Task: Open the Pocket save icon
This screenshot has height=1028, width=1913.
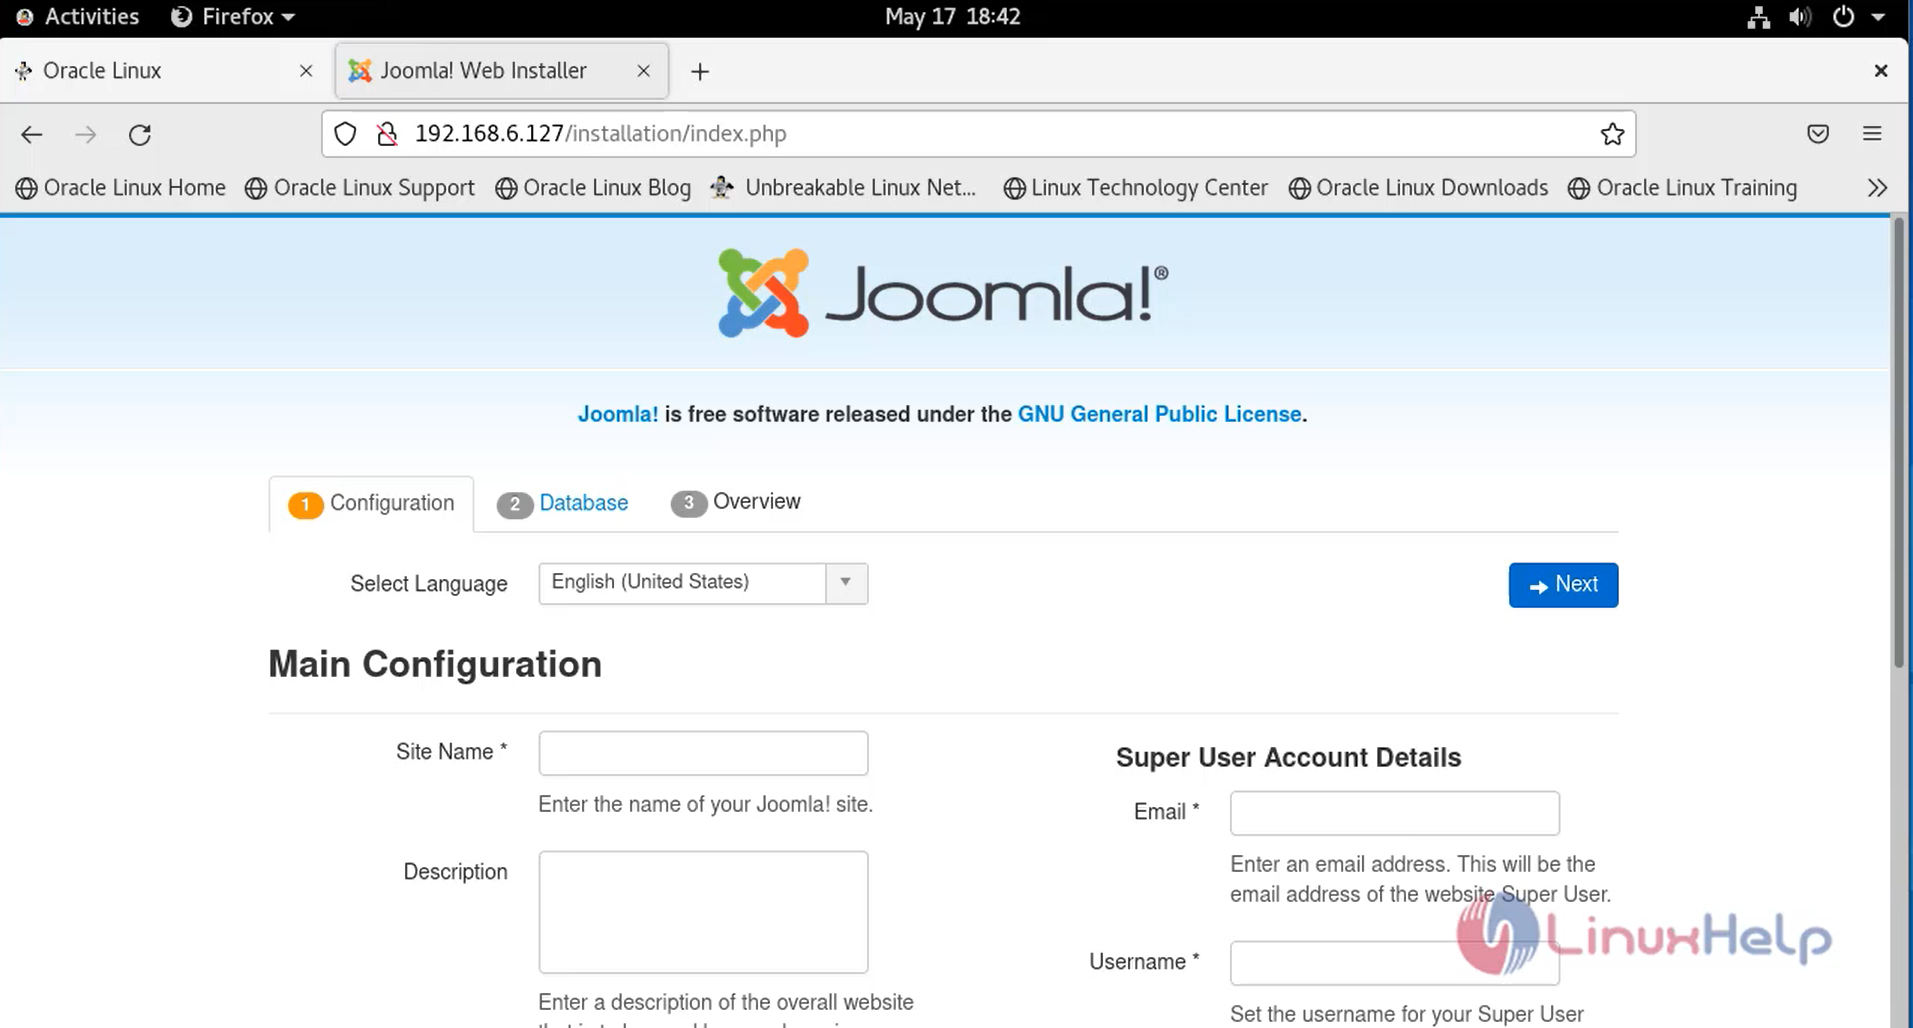Action: pyautogui.click(x=1818, y=134)
